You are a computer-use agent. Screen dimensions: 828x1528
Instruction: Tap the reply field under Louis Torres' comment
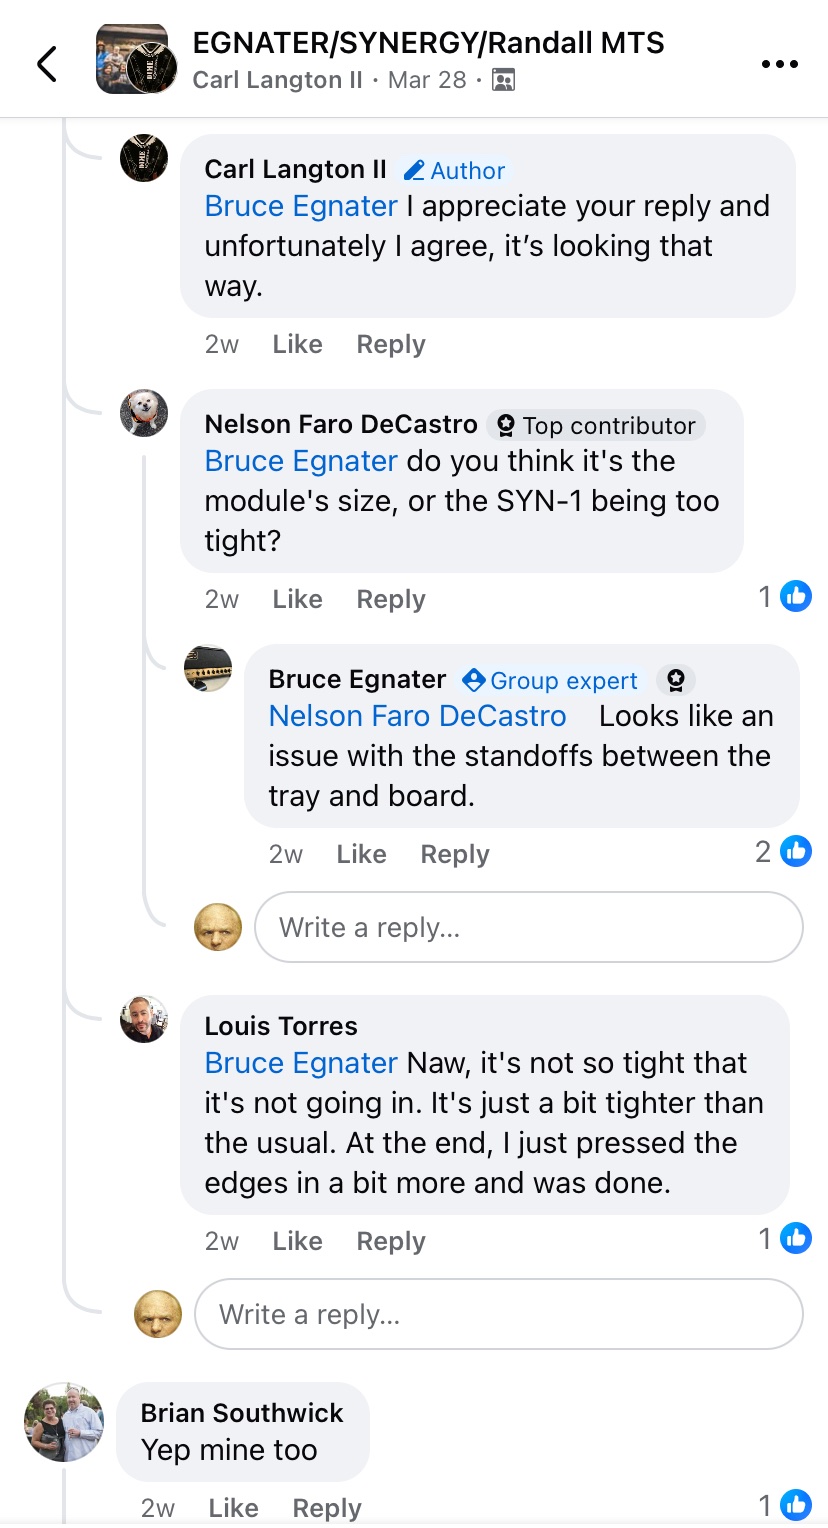pyautogui.click(x=498, y=1314)
